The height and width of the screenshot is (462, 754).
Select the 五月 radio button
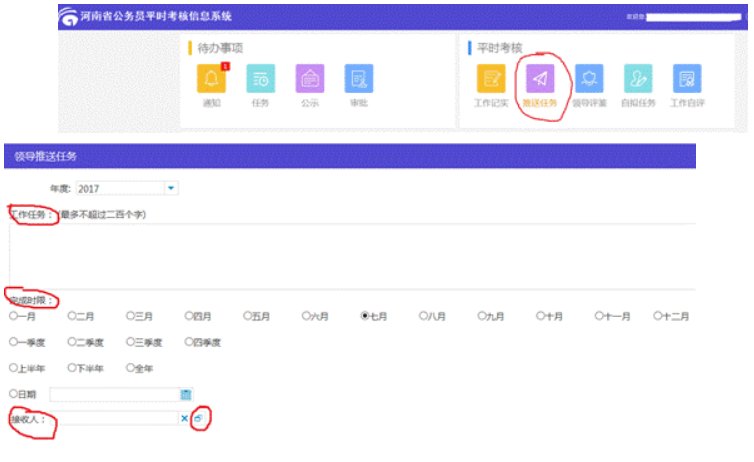click(x=248, y=316)
